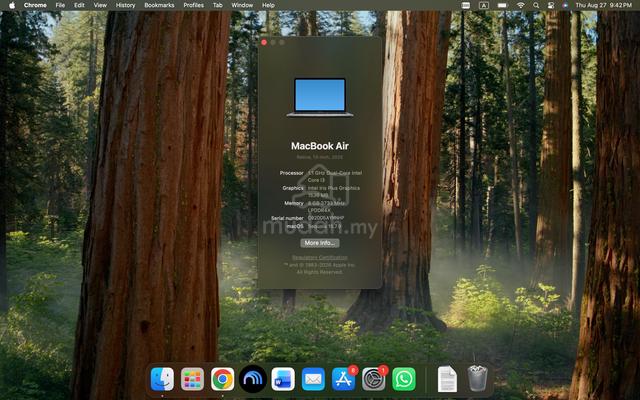Open Microsoft Word from the Dock
Screen dimensions: 640x400
[283, 379]
